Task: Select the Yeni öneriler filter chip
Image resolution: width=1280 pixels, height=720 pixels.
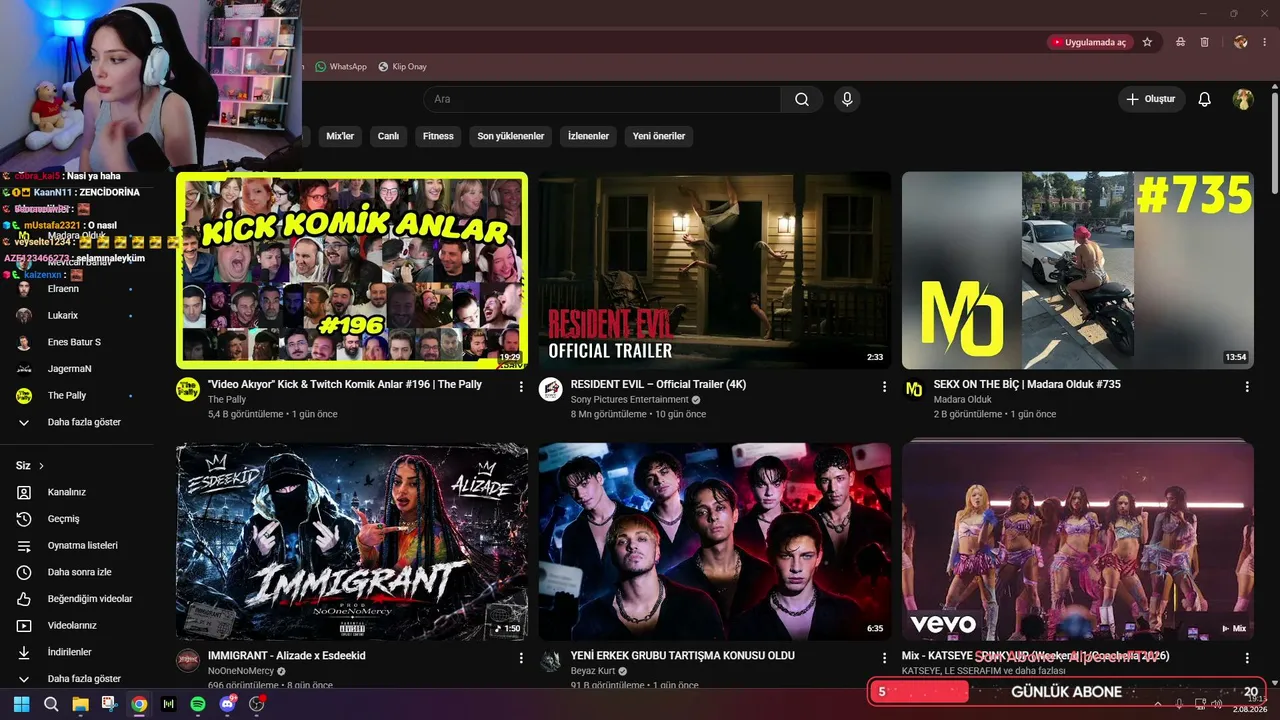Action: click(x=659, y=136)
